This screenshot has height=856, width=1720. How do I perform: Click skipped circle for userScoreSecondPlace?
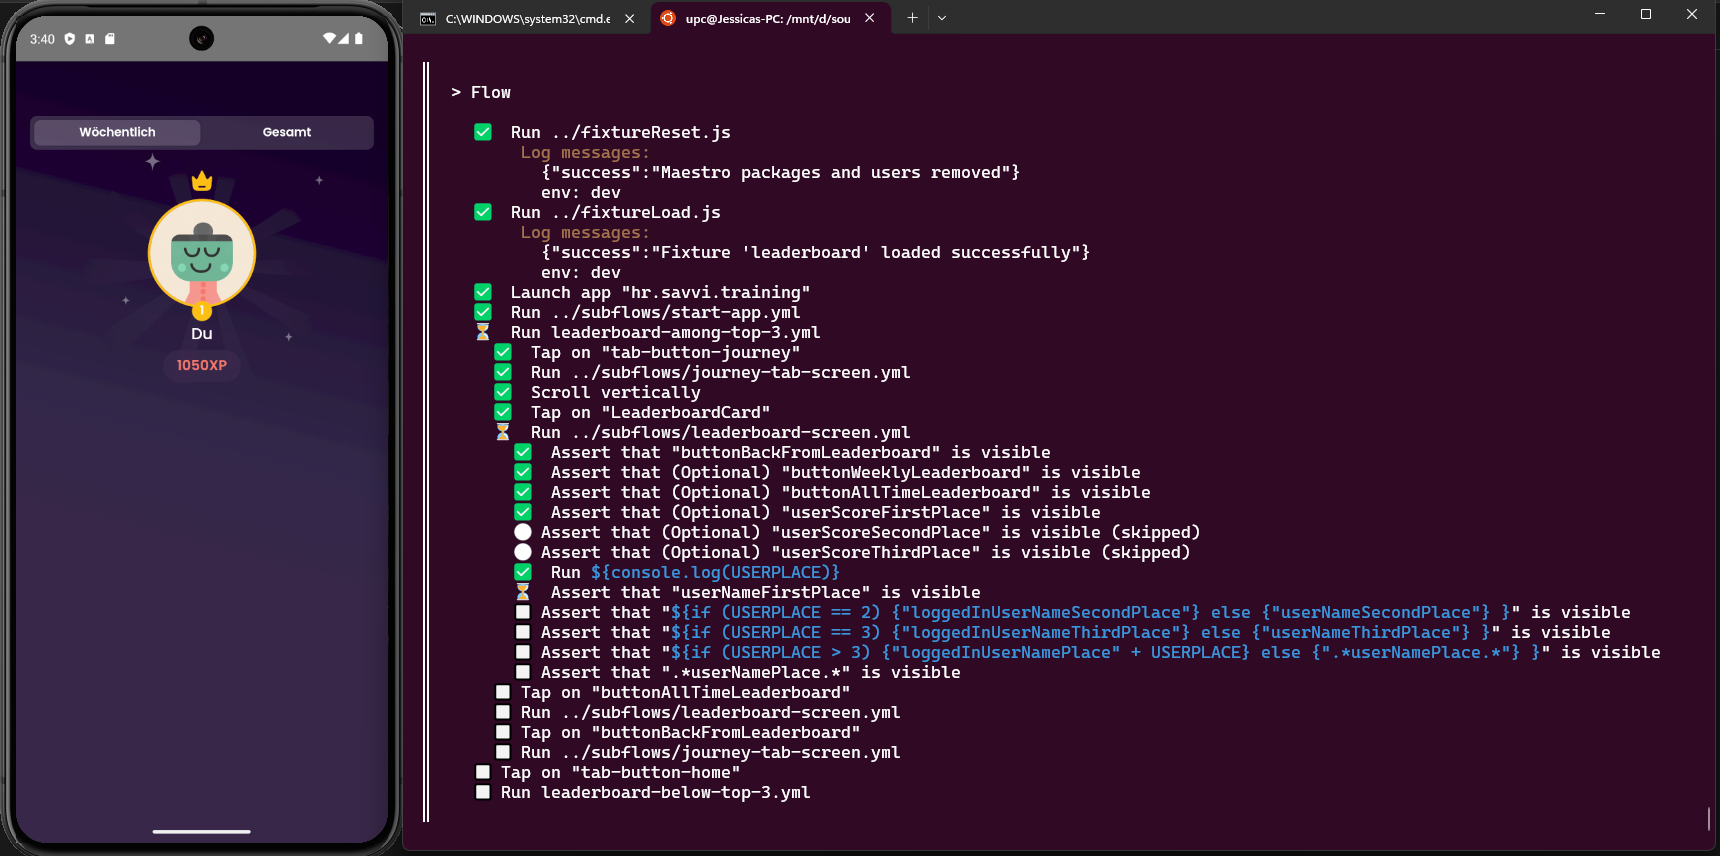click(523, 532)
